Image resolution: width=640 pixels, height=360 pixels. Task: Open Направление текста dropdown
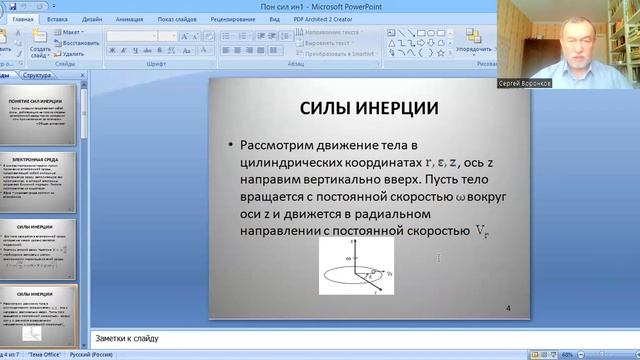330,32
